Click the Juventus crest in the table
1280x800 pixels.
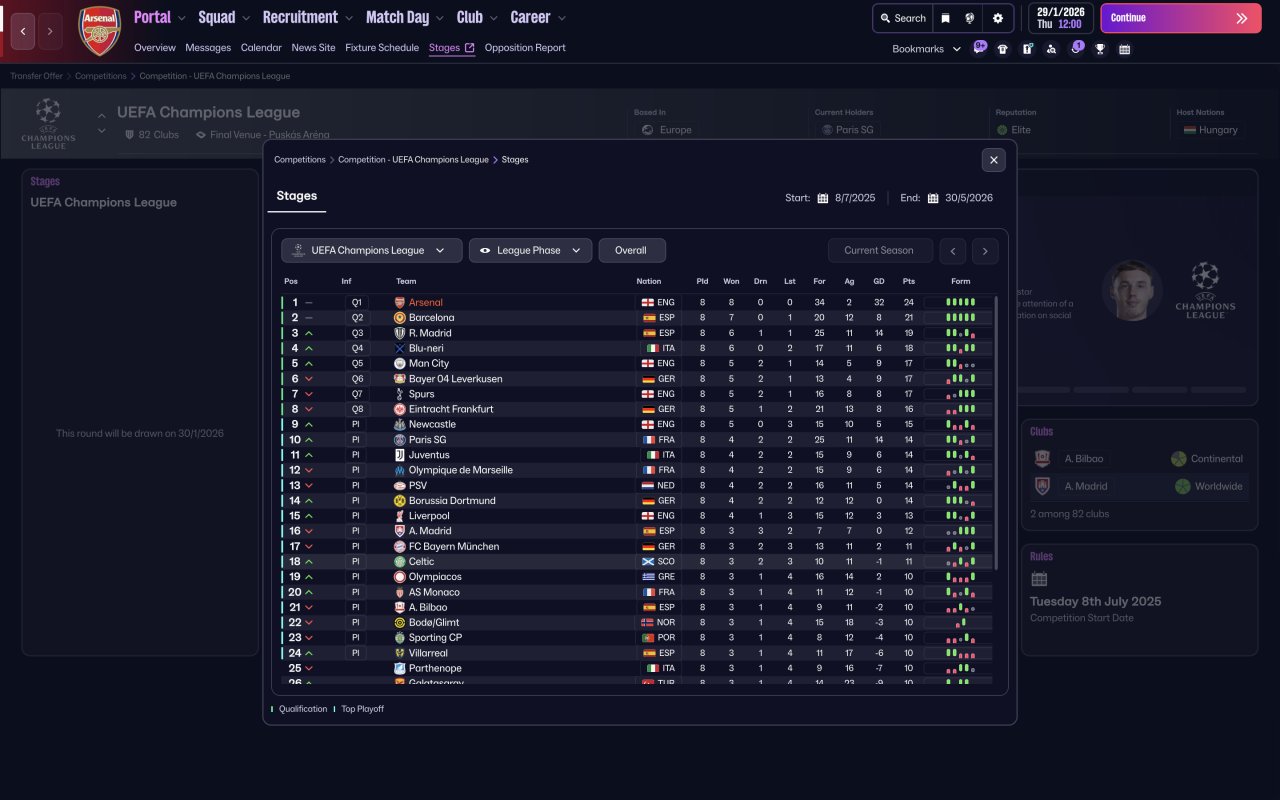click(400, 455)
